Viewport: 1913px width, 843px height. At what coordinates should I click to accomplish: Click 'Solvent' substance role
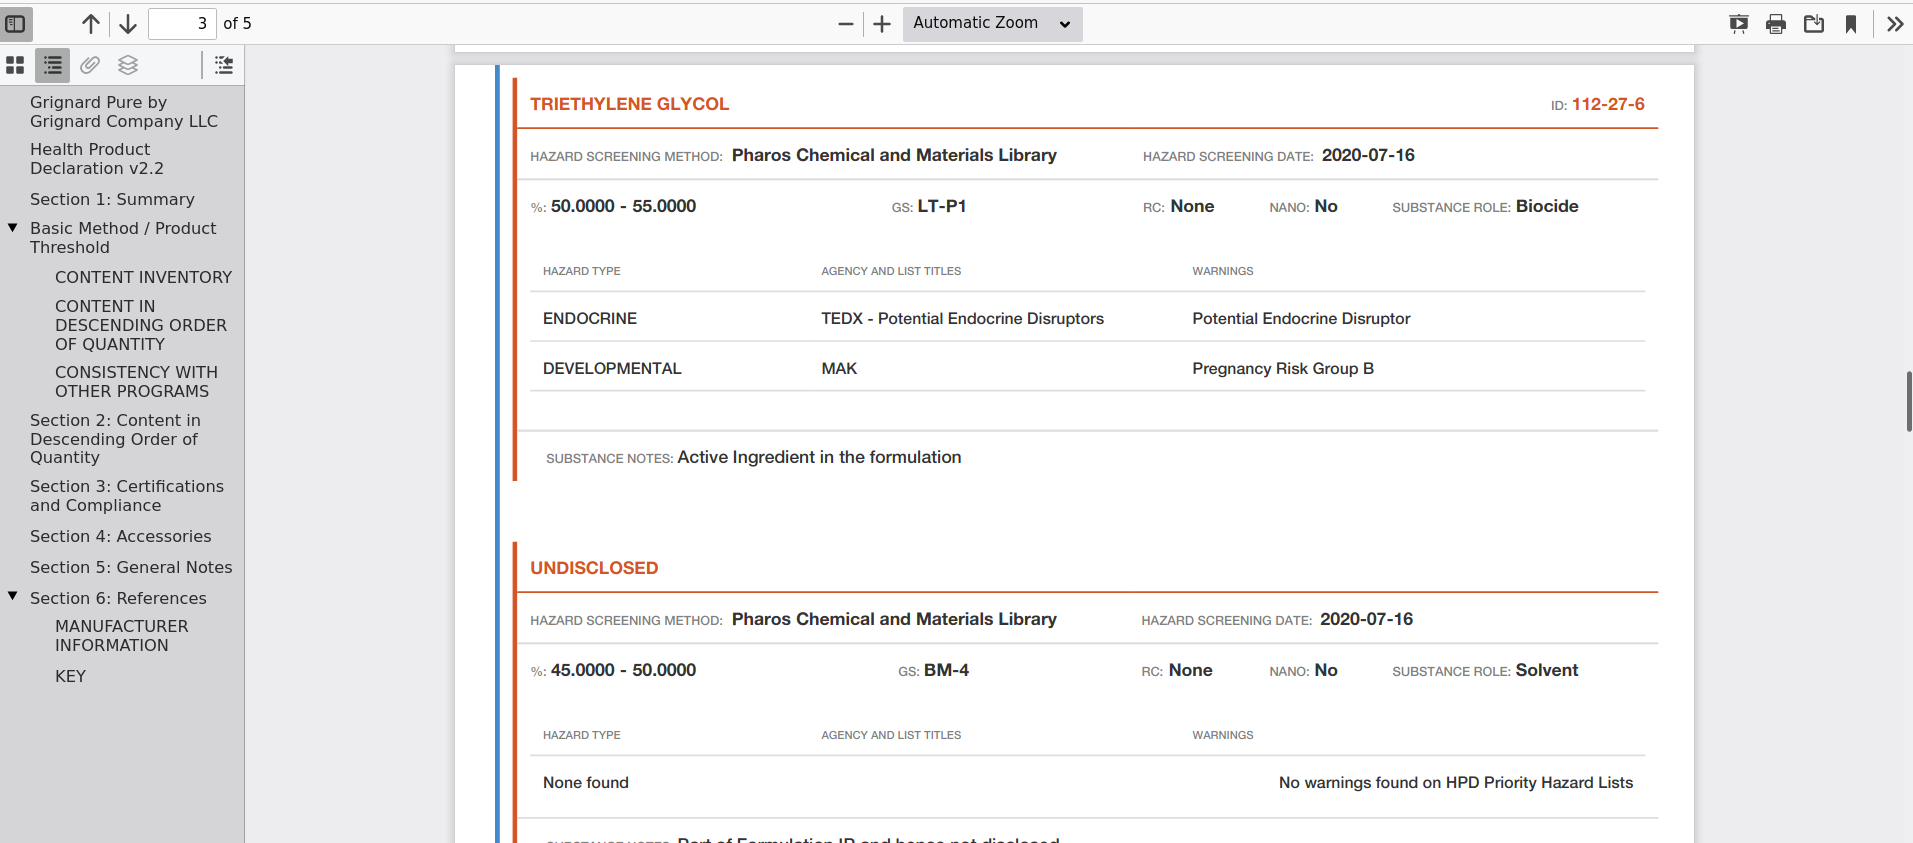(1547, 670)
